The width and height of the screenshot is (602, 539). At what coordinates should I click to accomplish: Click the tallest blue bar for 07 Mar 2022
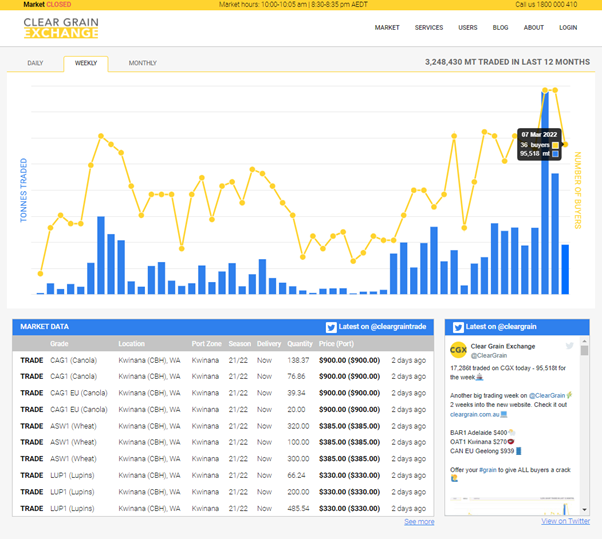pos(545,193)
